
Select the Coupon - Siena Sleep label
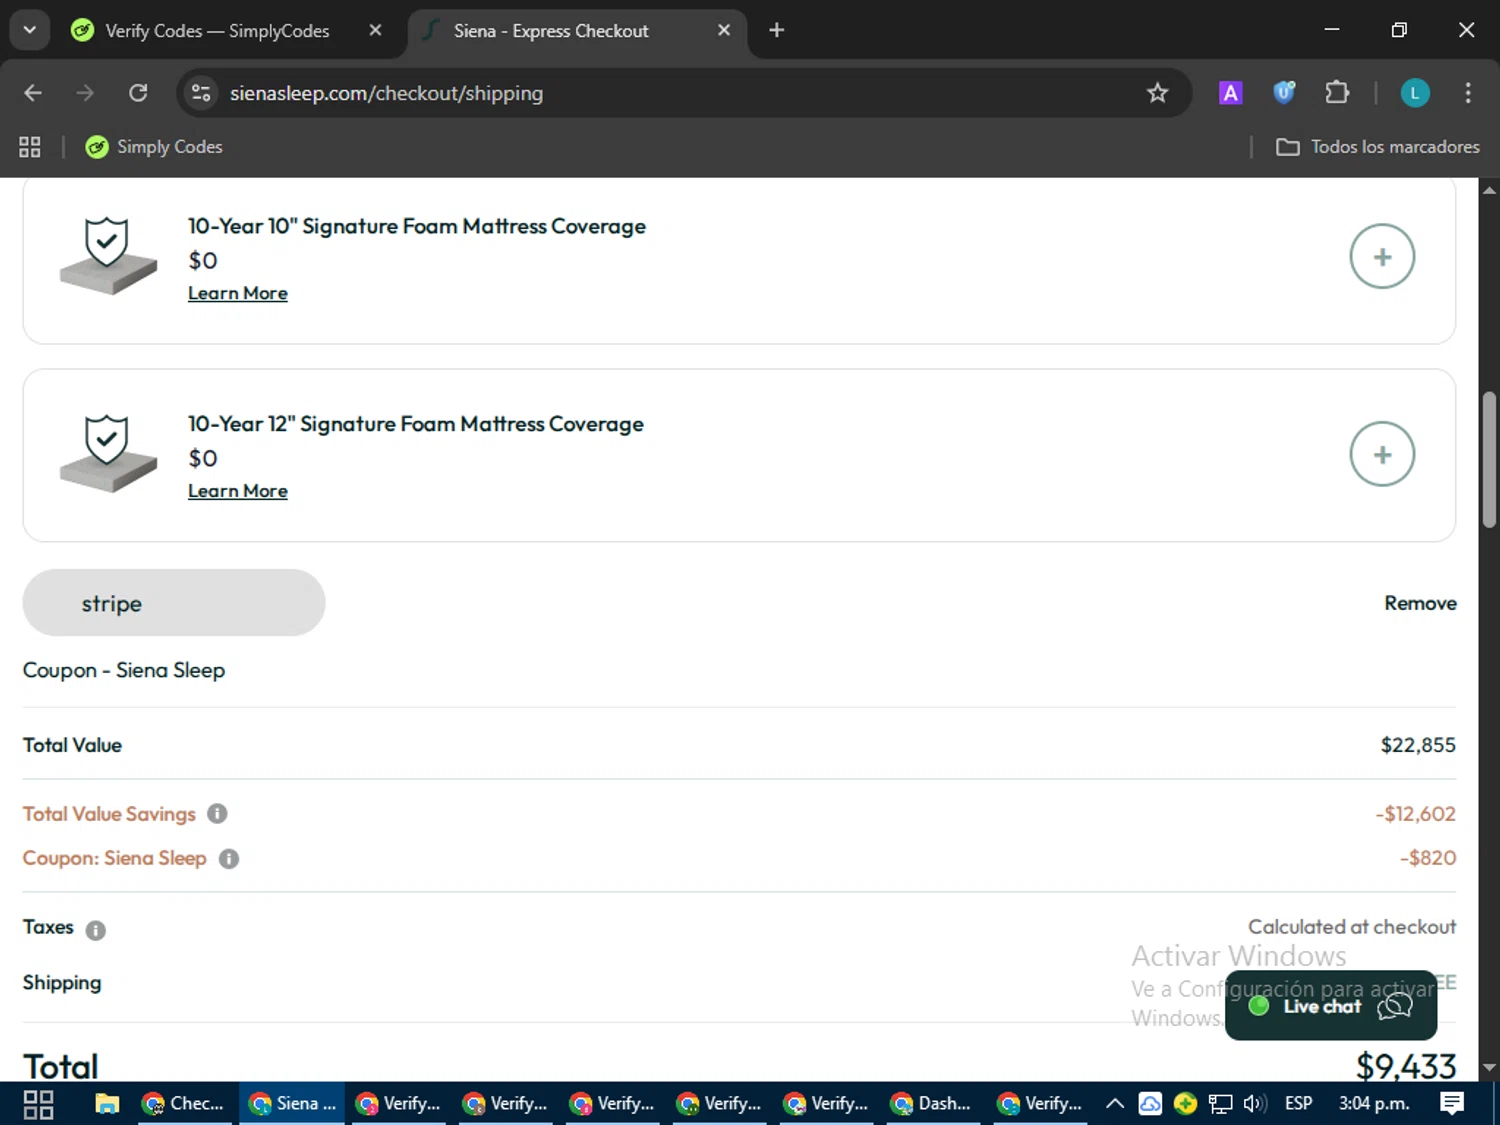(124, 670)
